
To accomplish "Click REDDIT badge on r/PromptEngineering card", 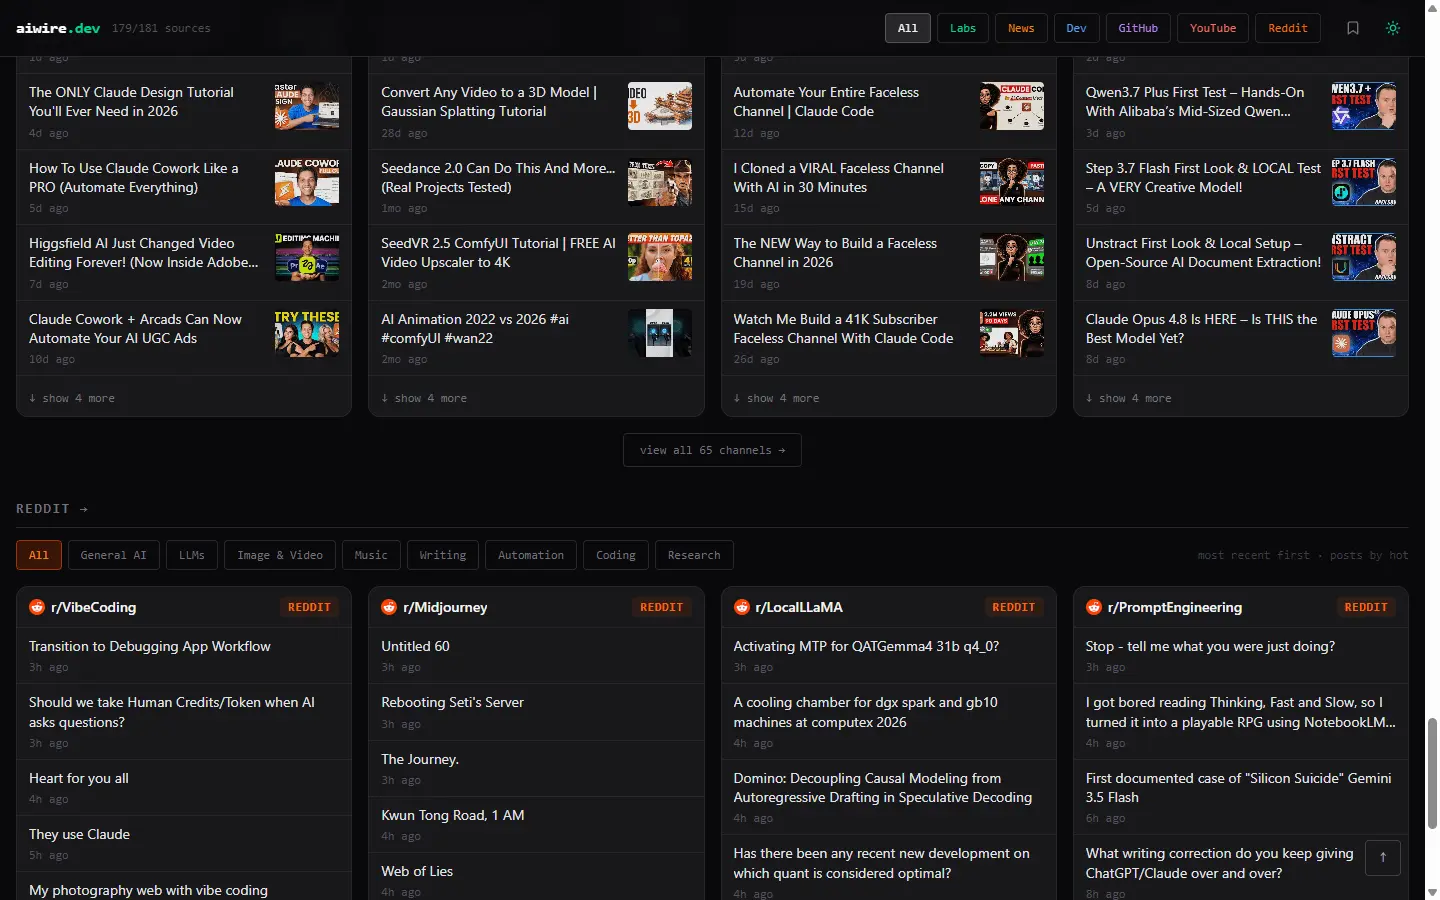I will coord(1366,607).
